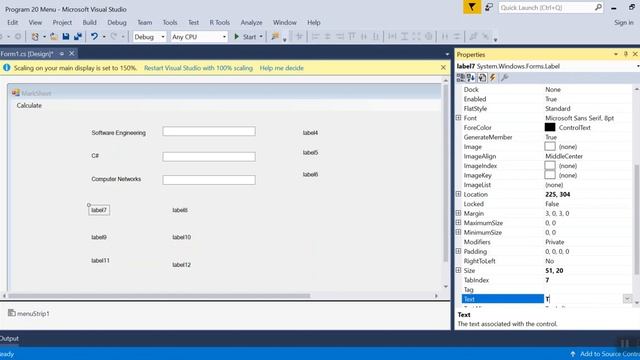Expand the Size property

point(458,270)
